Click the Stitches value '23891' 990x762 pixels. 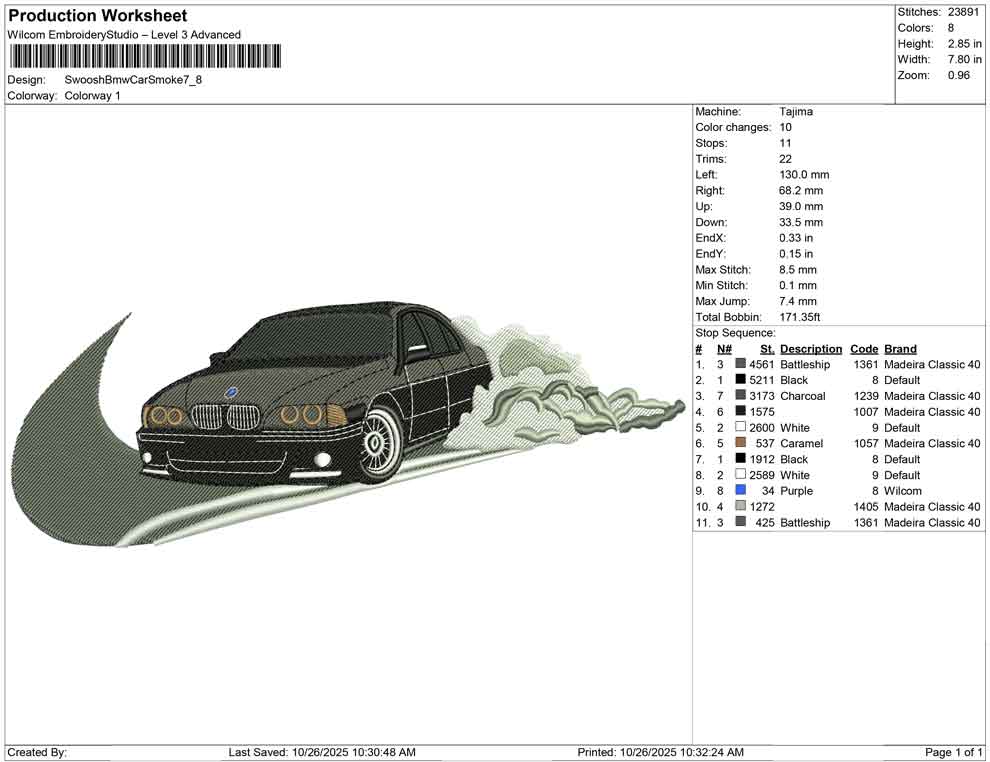(963, 12)
